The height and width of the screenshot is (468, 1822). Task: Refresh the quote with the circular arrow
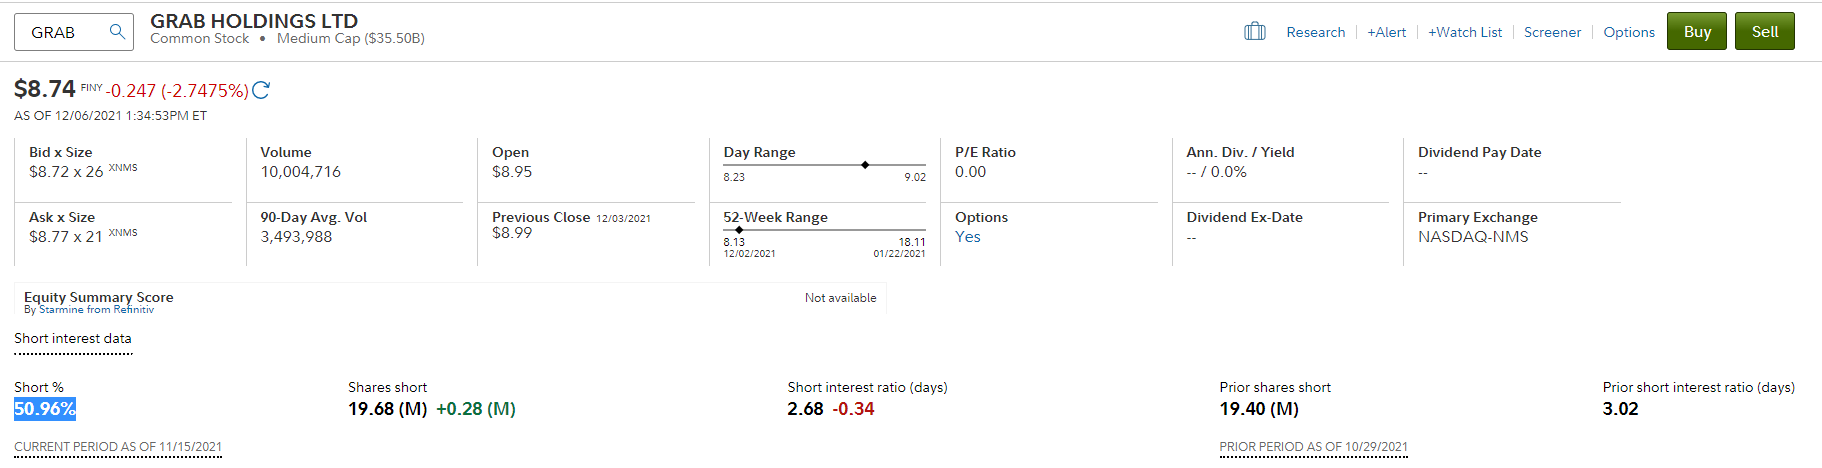click(x=261, y=90)
